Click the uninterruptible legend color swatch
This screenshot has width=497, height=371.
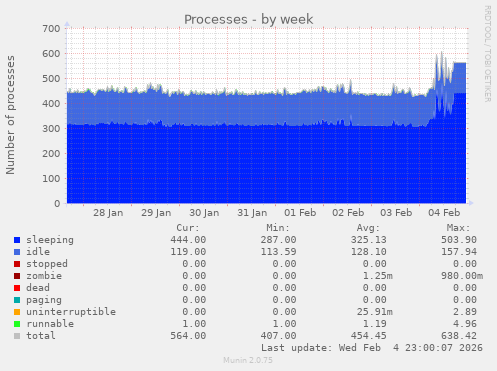tap(17, 312)
